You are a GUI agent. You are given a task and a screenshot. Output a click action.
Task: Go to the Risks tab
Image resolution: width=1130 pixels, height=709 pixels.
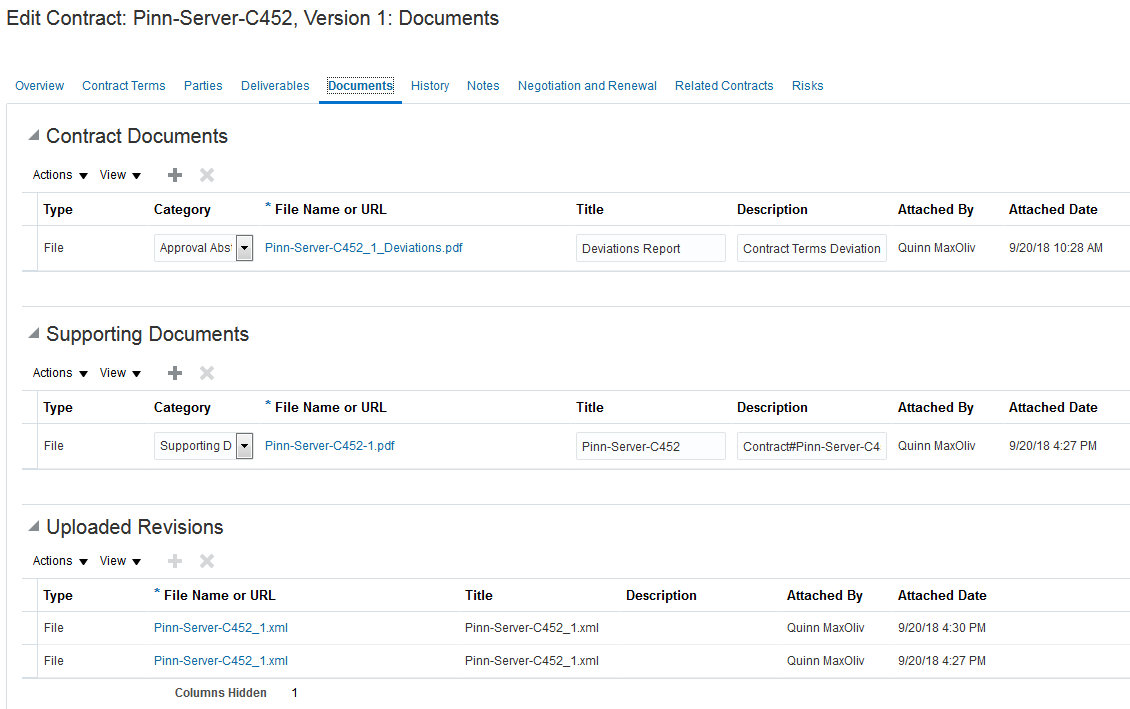(807, 86)
